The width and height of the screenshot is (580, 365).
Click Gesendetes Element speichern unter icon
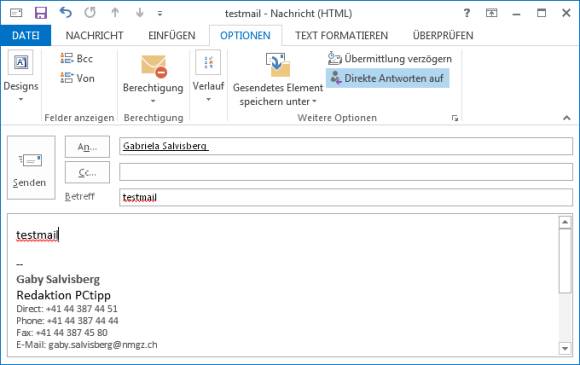point(278,65)
